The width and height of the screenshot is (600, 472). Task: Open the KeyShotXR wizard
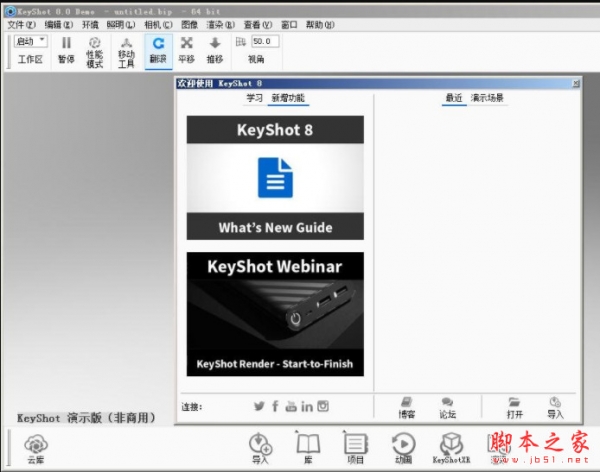coord(451,449)
